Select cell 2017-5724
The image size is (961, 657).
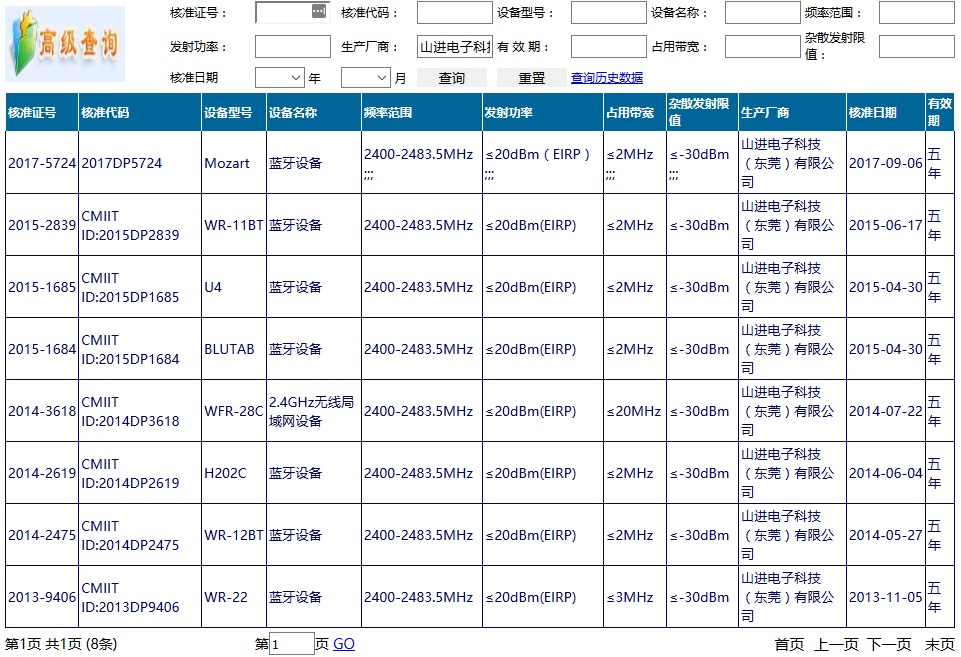[42, 163]
